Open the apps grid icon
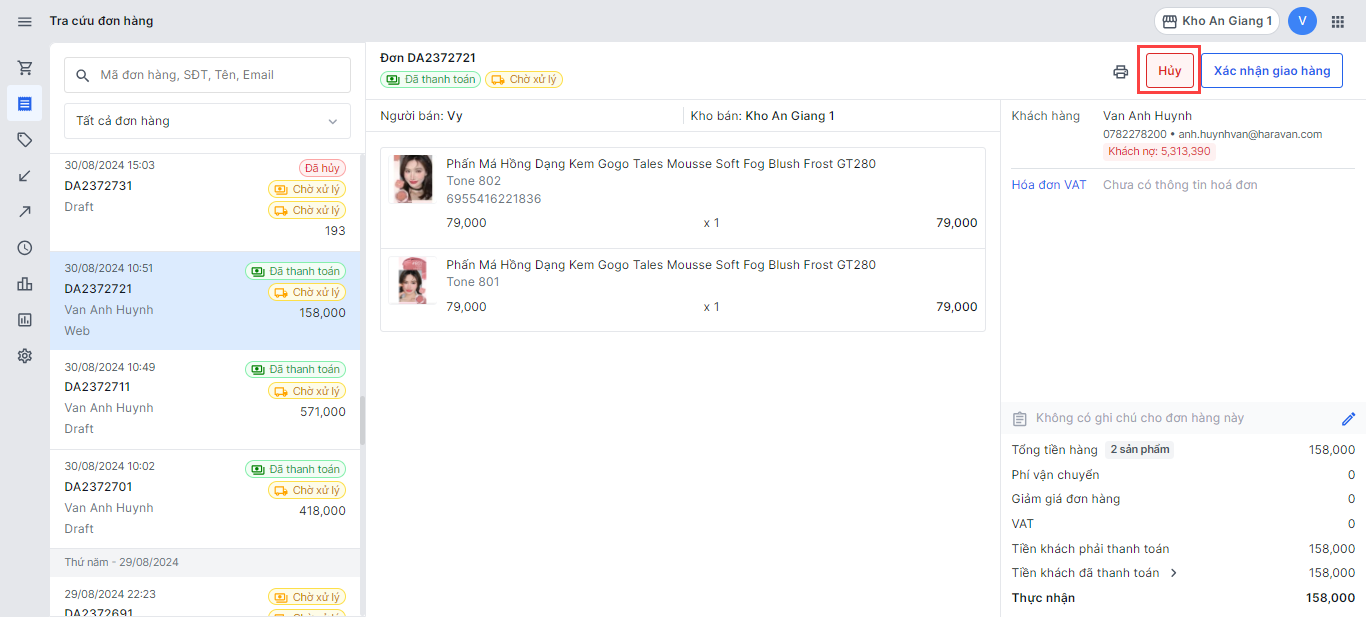The image size is (1366, 617). coord(1338,21)
